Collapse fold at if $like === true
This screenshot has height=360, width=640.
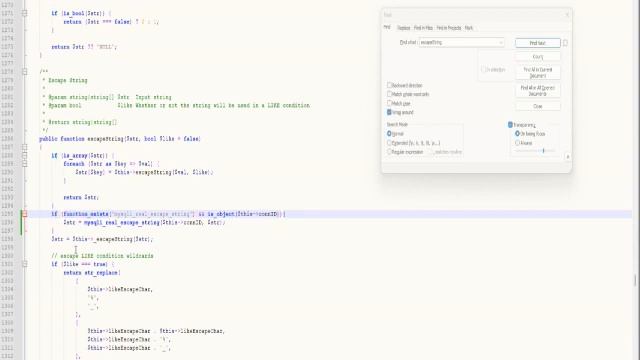click(x=24, y=264)
